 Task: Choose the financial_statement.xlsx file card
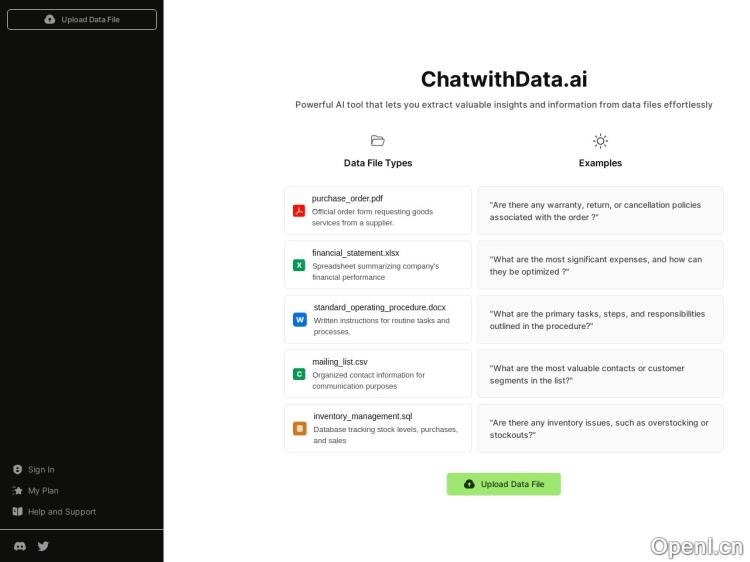coord(377,265)
